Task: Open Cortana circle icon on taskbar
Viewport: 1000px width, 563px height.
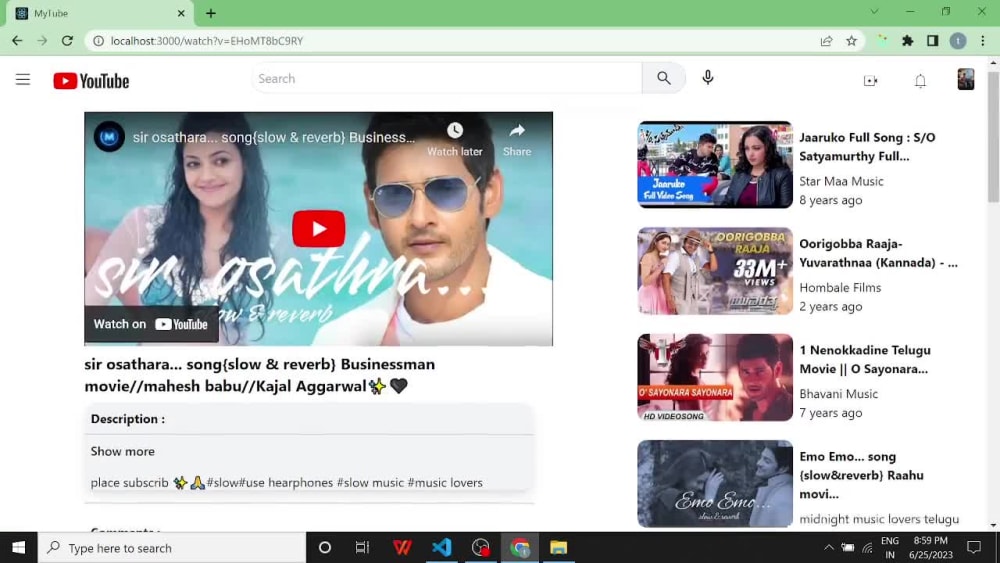Action: click(325, 548)
